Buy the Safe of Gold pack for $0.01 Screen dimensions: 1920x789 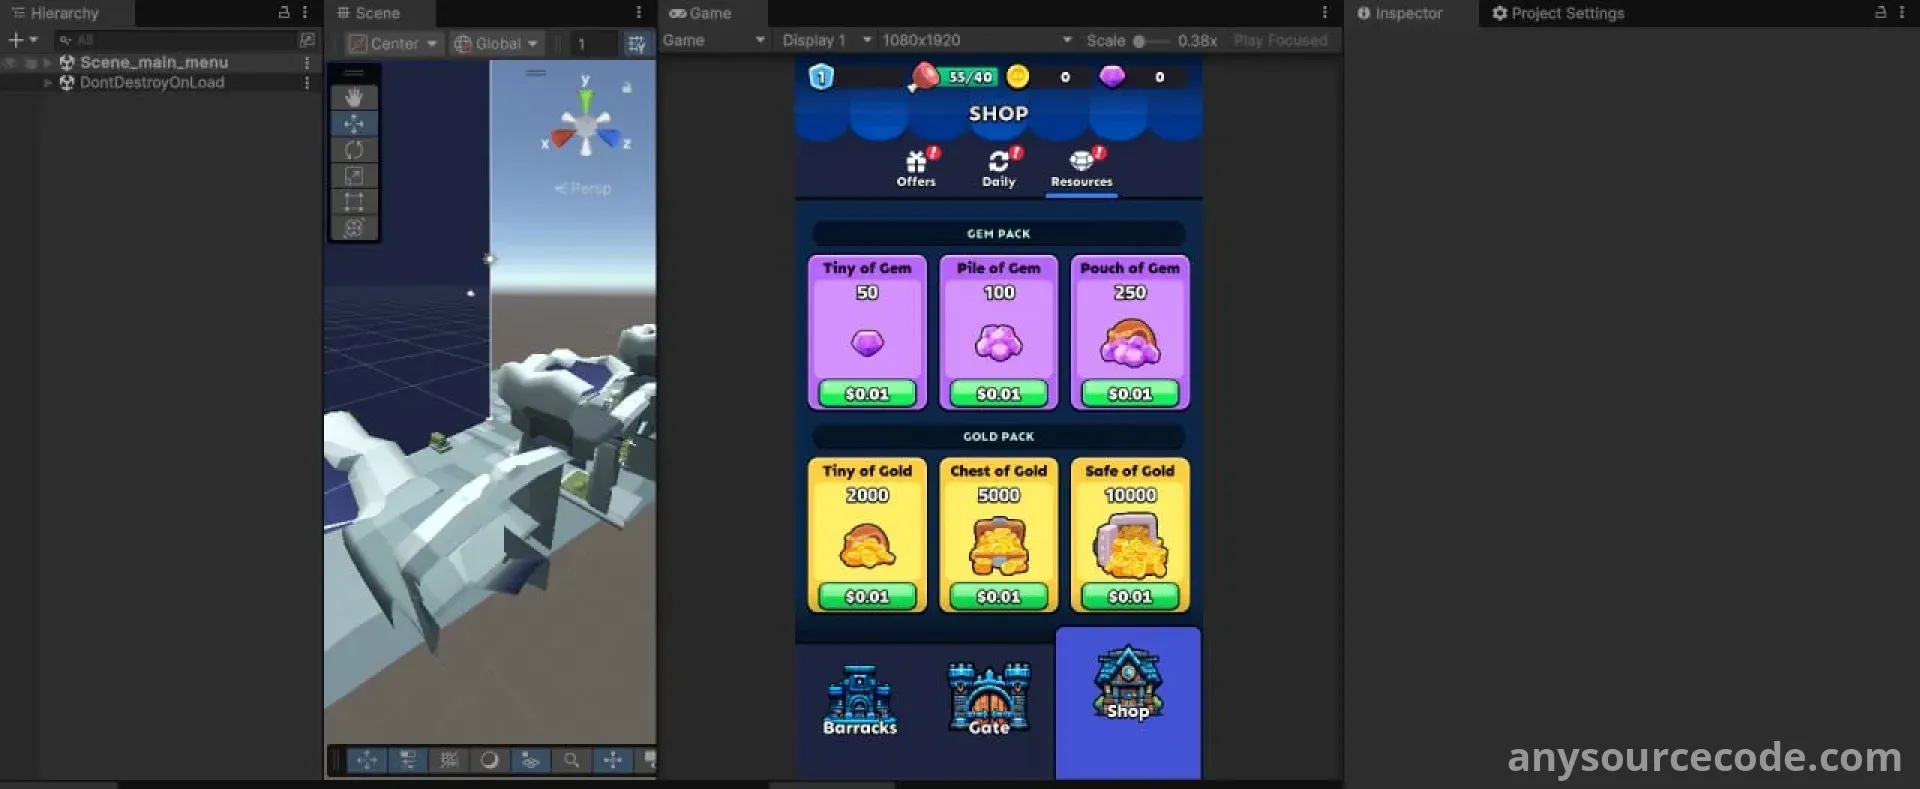[x=1129, y=596]
